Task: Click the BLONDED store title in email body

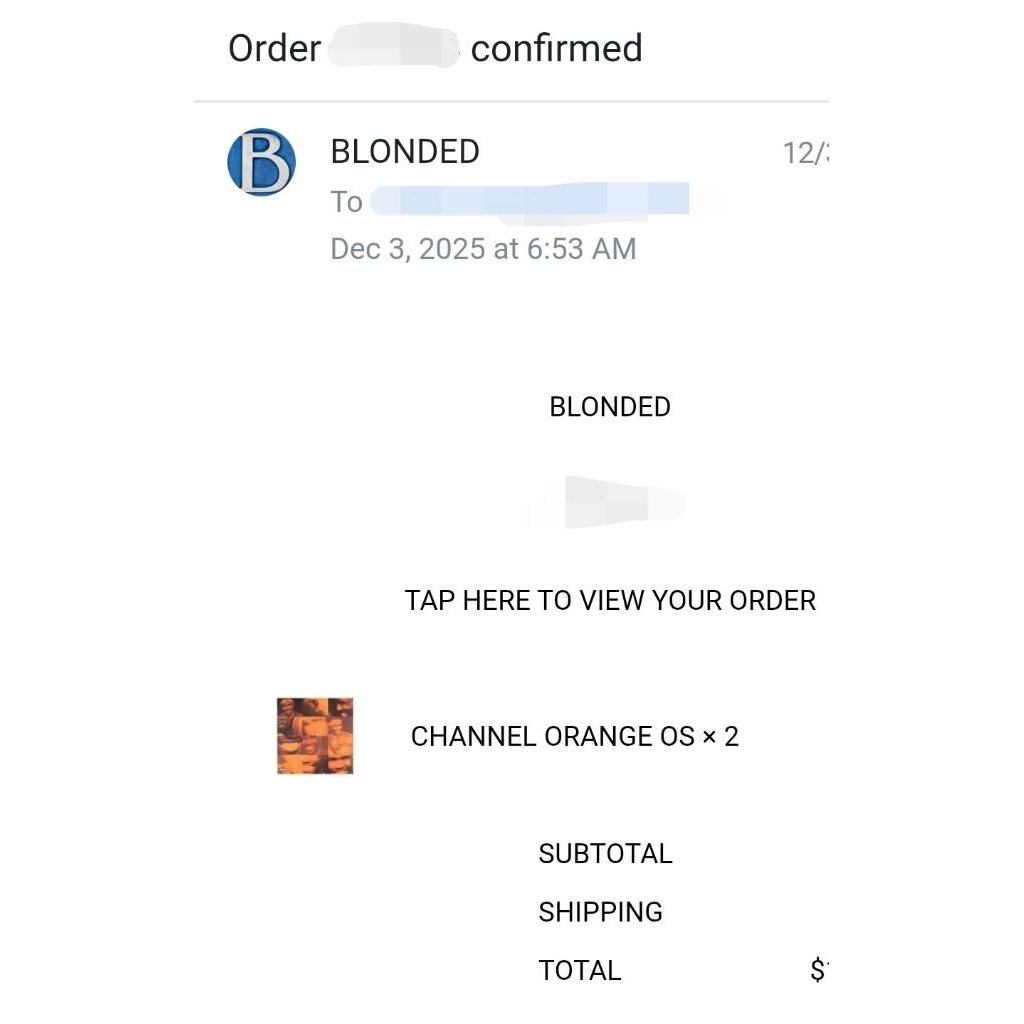Action: coord(610,407)
